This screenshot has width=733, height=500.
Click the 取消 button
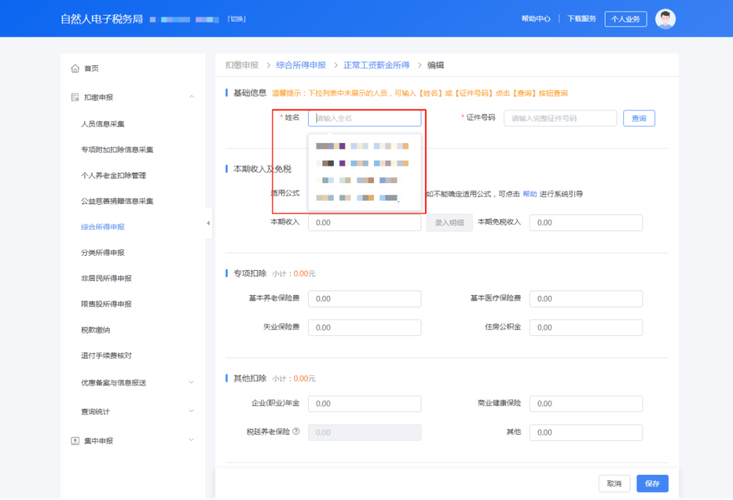click(614, 483)
